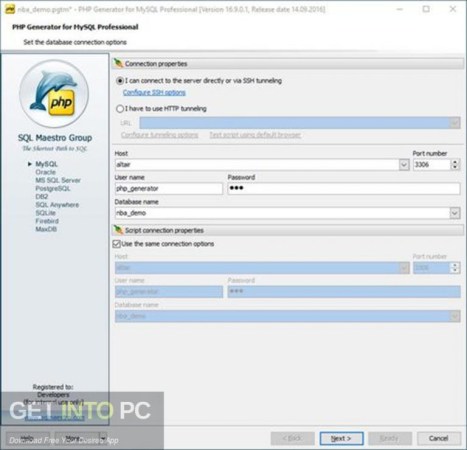Select MaxDB in the product list
This screenshot has width=467, height=450.
[x=46, y=229]
